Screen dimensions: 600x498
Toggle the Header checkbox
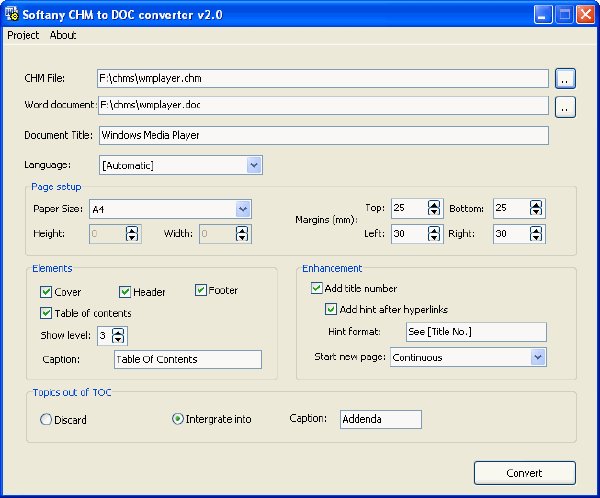click(x=125, y=292)
